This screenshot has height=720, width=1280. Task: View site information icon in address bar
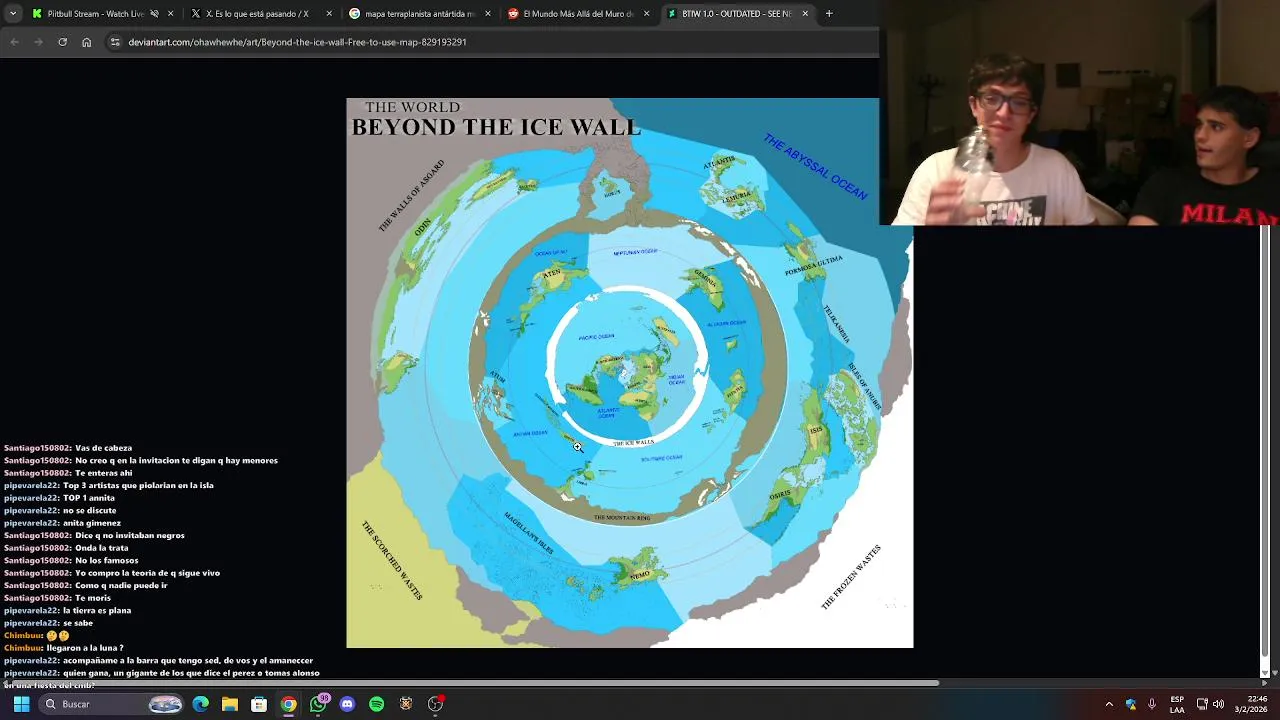pos(115,42)
